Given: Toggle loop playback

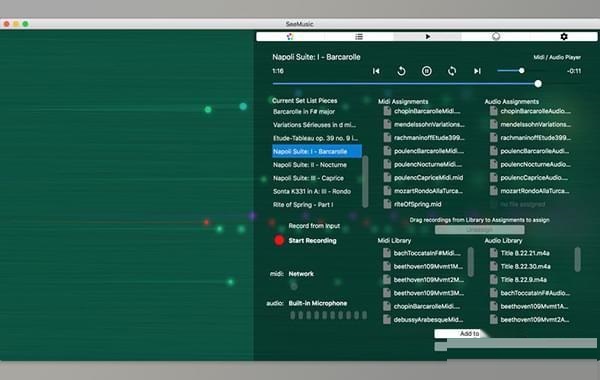Looking at the screenshot, I should click(452, 71).
